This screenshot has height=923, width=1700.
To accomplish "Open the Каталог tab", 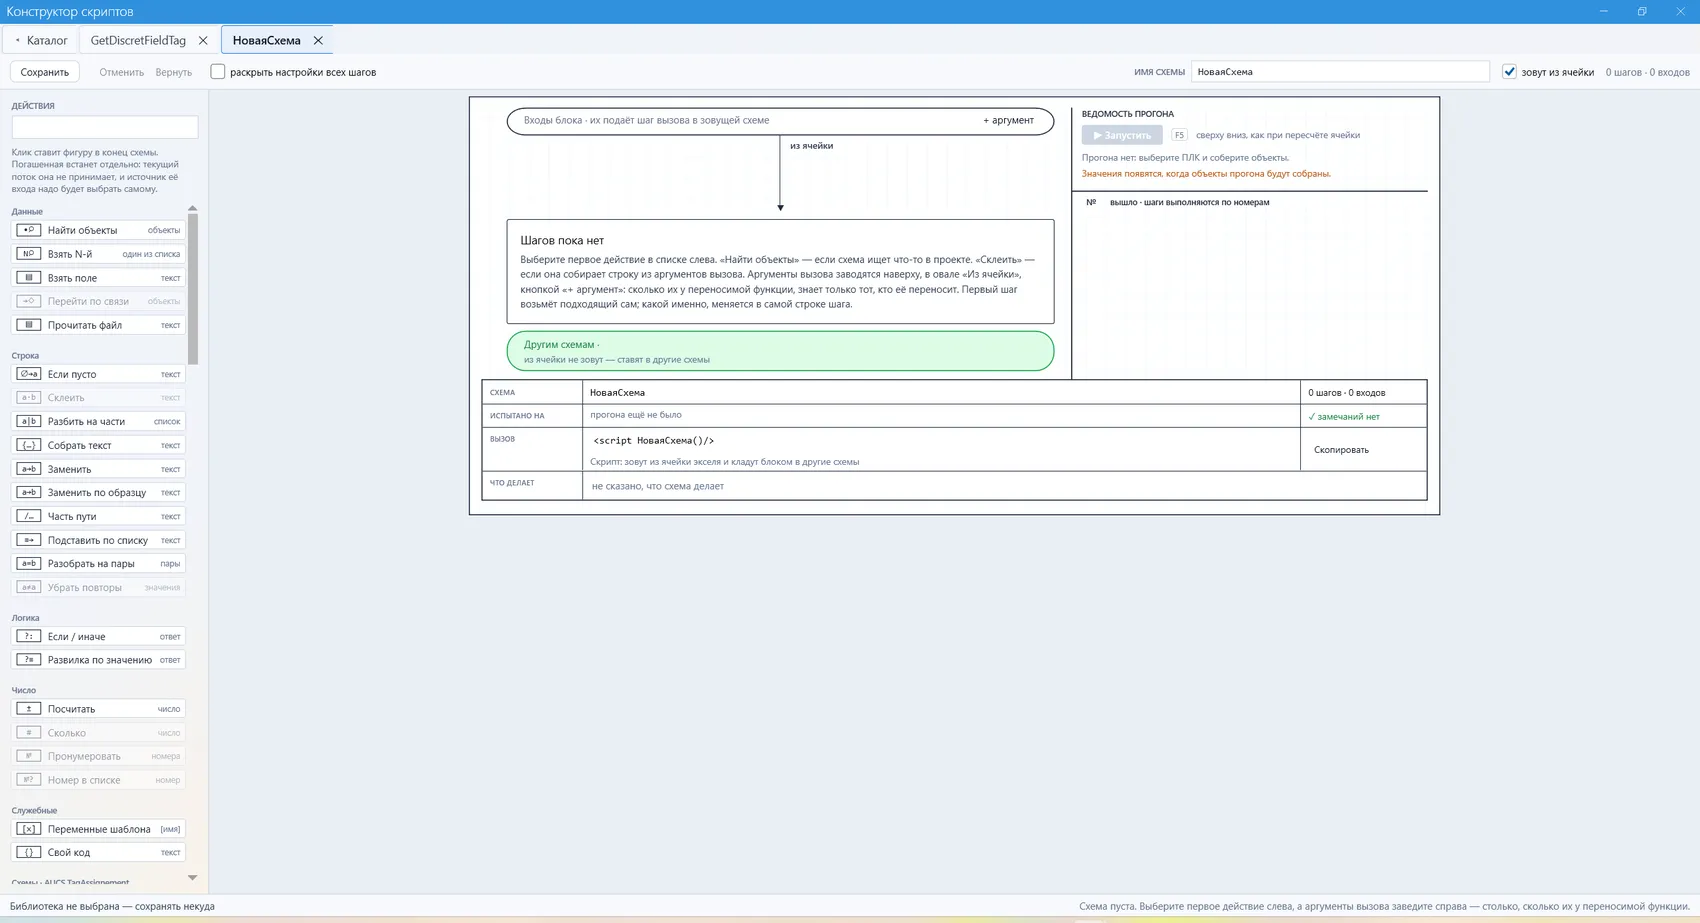I will (41, 40).
